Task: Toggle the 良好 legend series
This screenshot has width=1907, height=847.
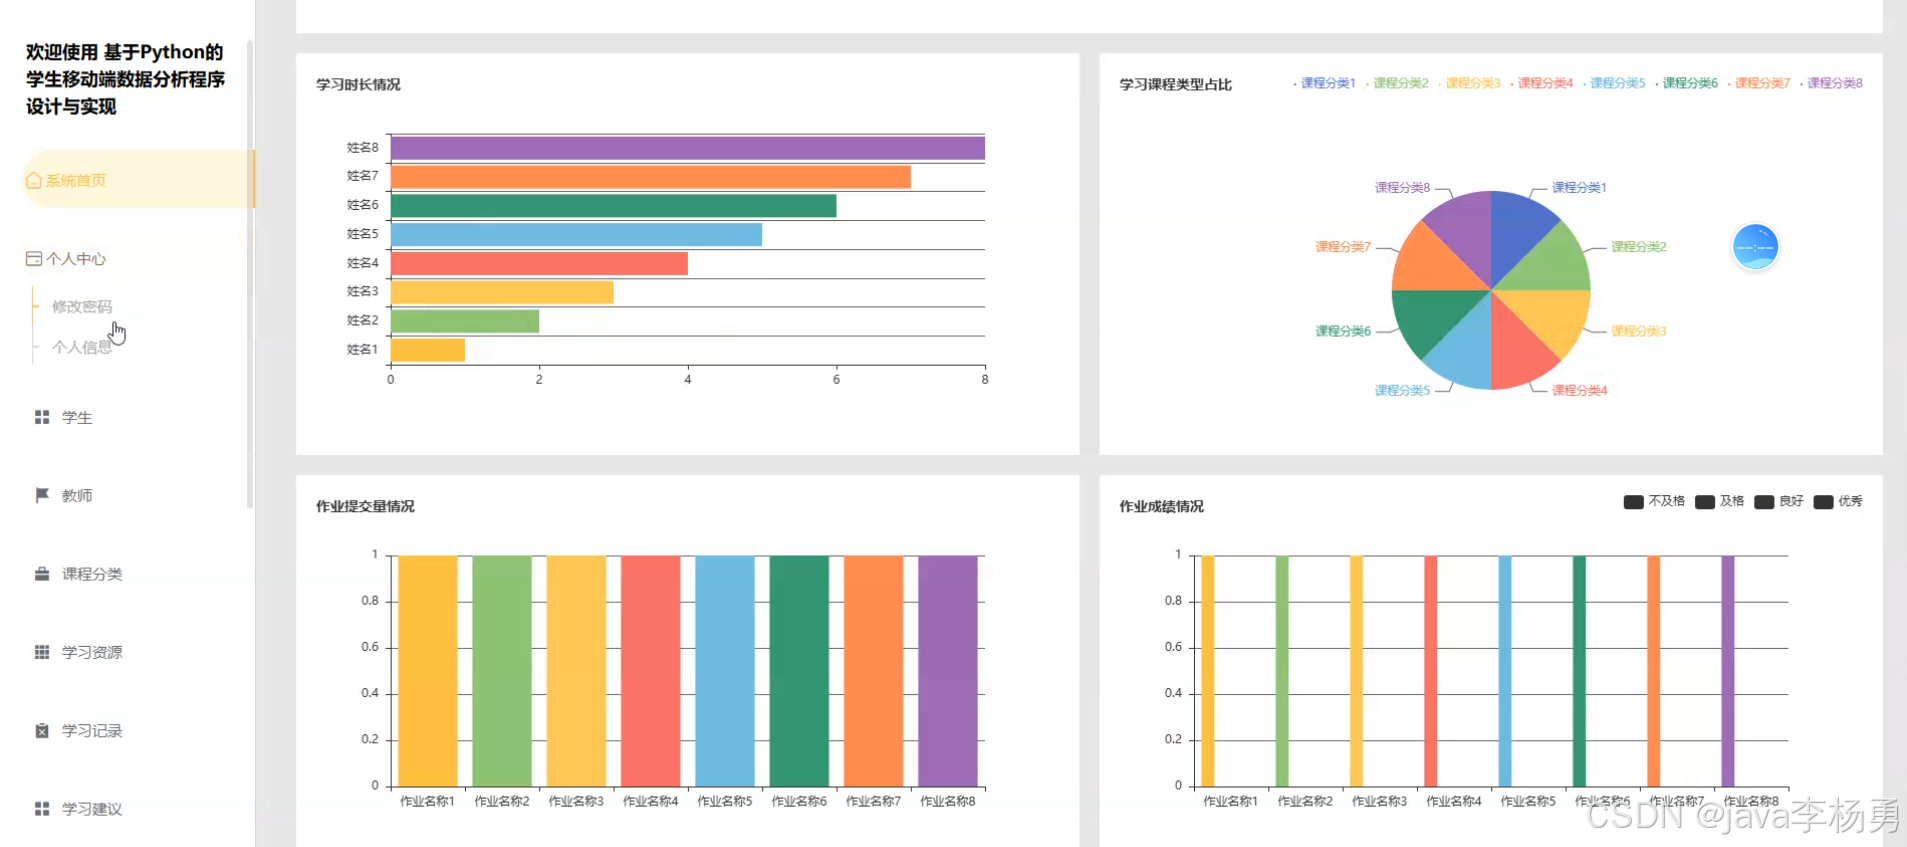Action: [1779, 501]
